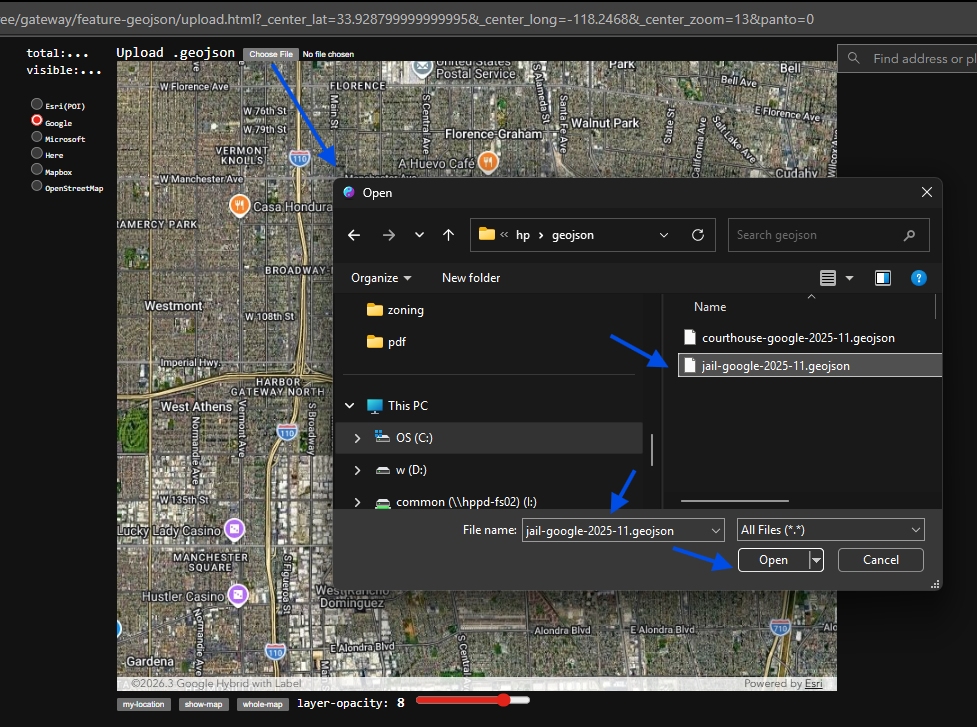Collapse the This PC tree node
977x727 pixels.
(350, 406)
